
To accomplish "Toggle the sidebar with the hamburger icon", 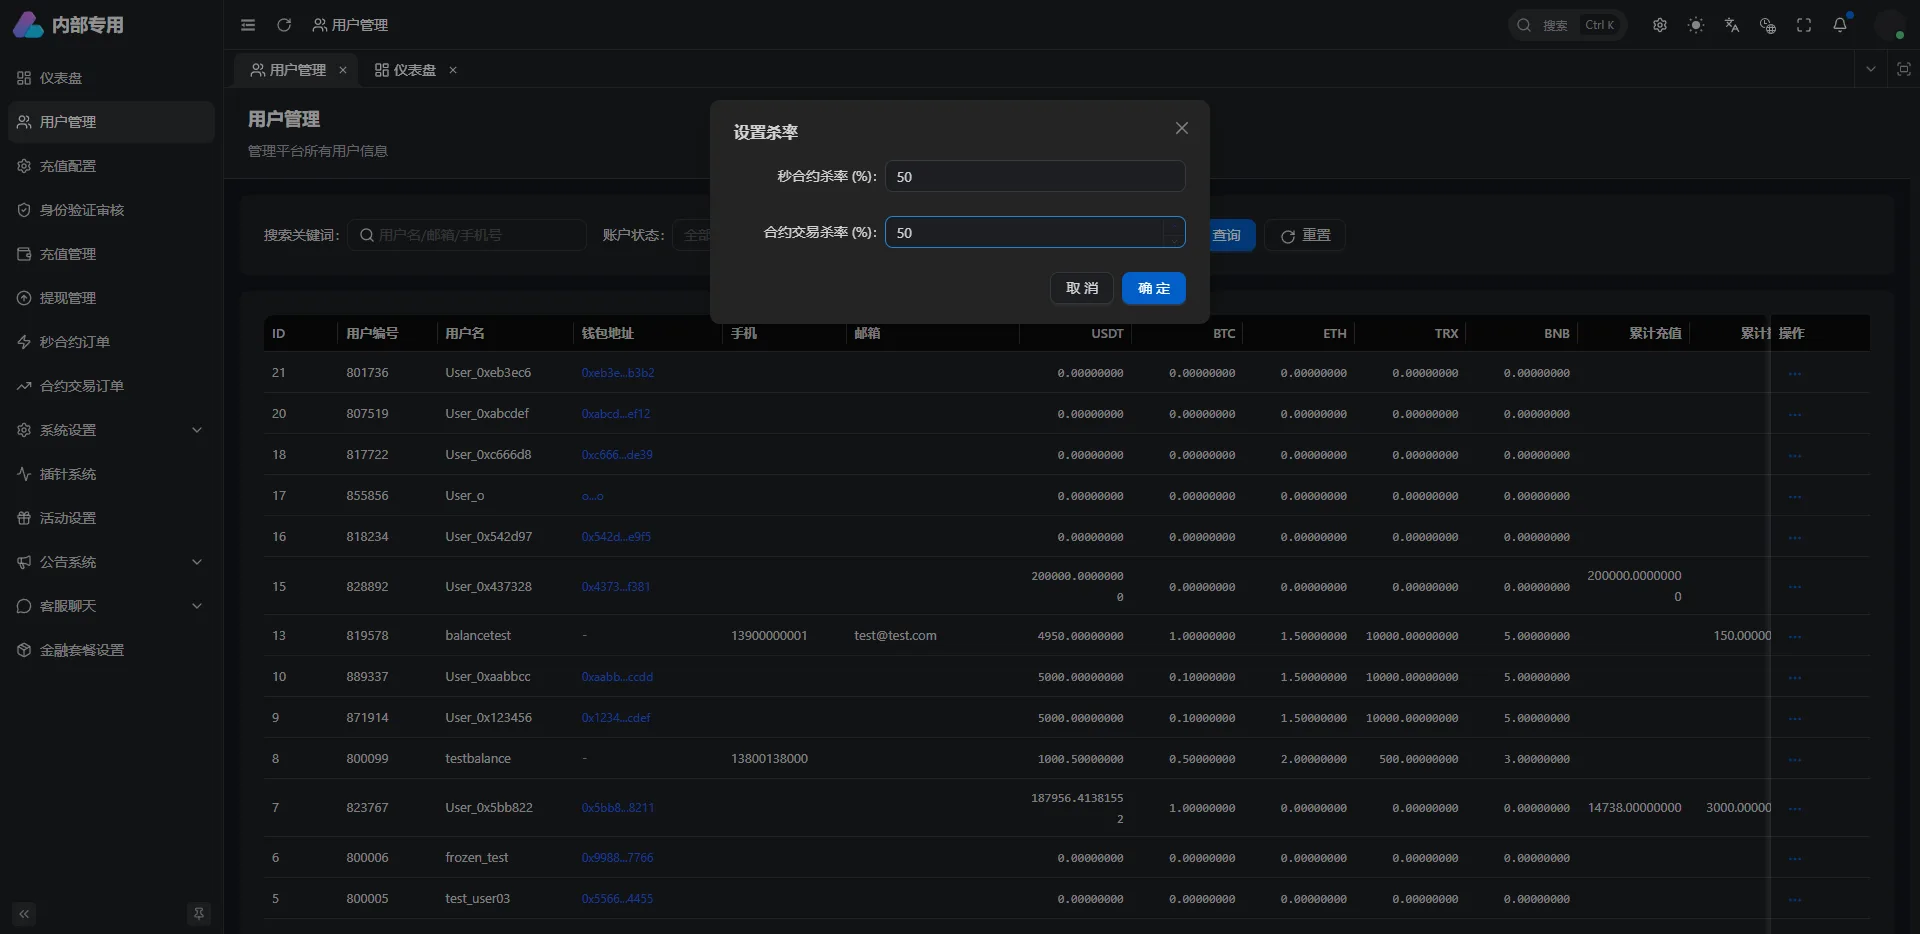I will tap(248, 25).
